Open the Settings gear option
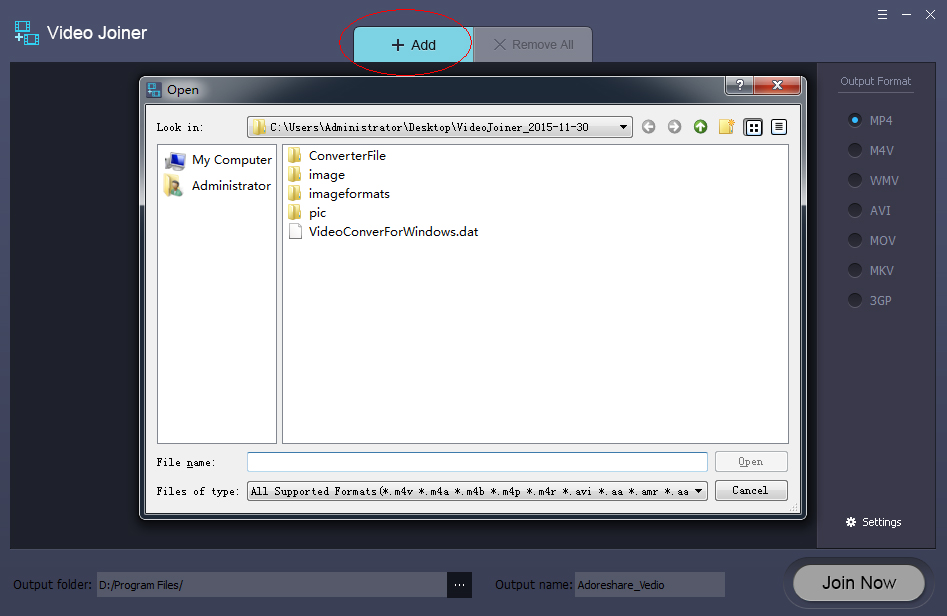The image size is (947, 616). 873,522
